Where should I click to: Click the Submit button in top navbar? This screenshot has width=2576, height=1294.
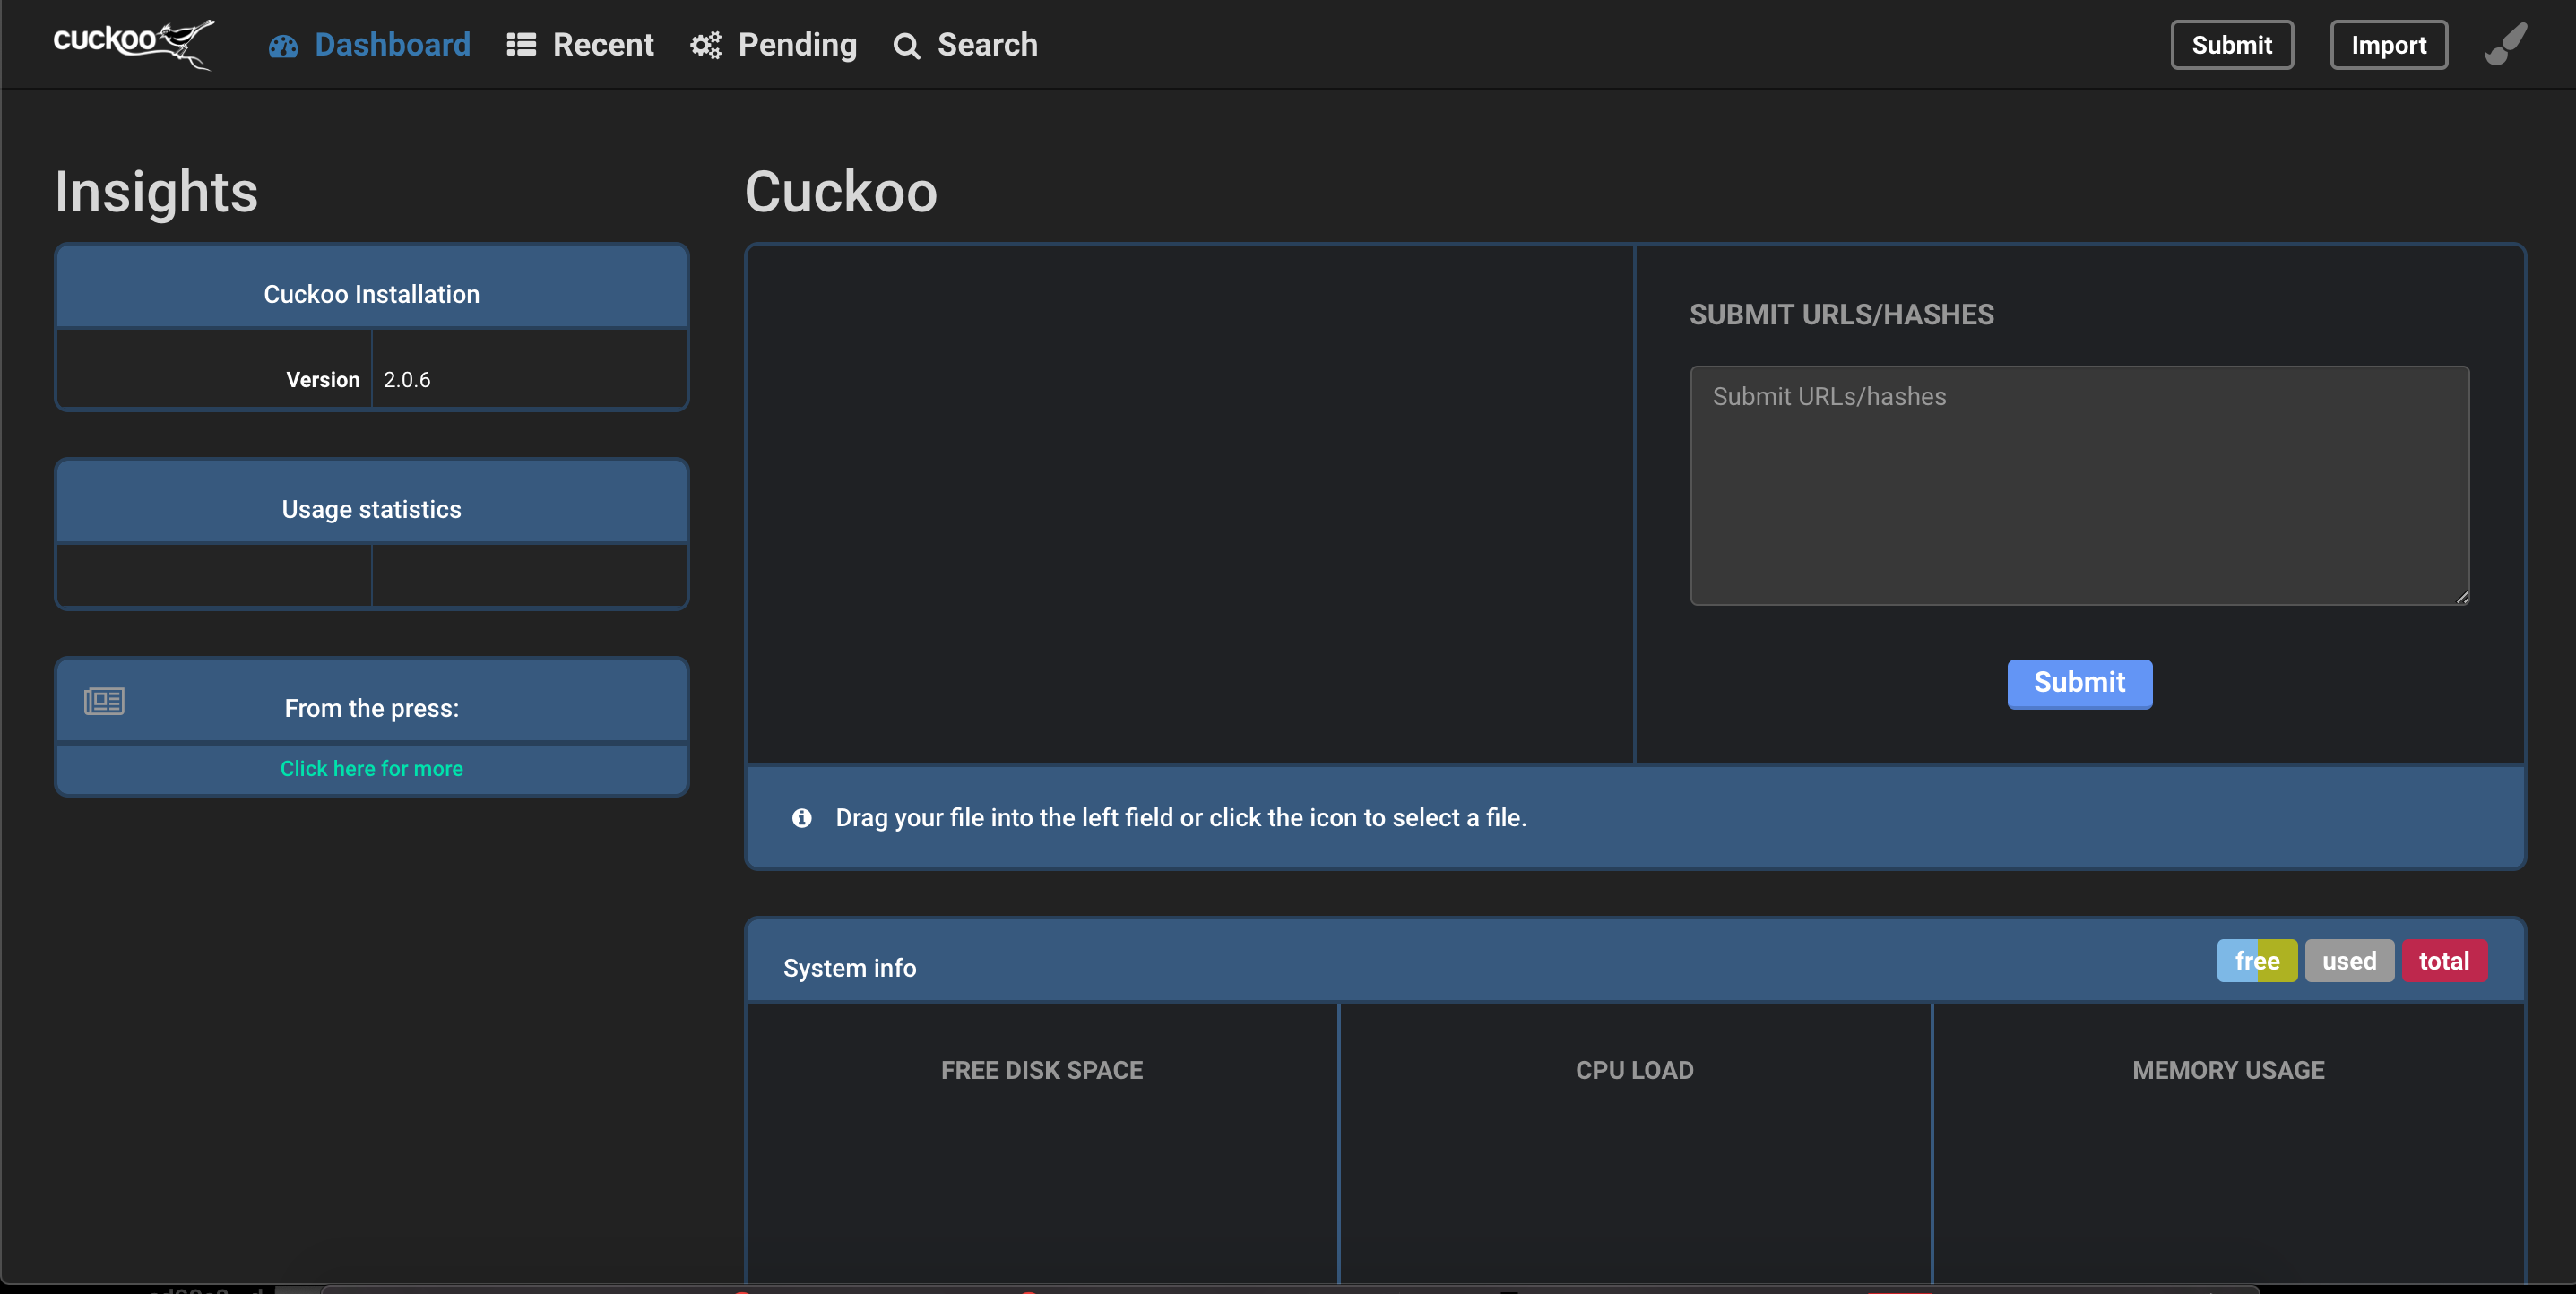pos(2231,45)
